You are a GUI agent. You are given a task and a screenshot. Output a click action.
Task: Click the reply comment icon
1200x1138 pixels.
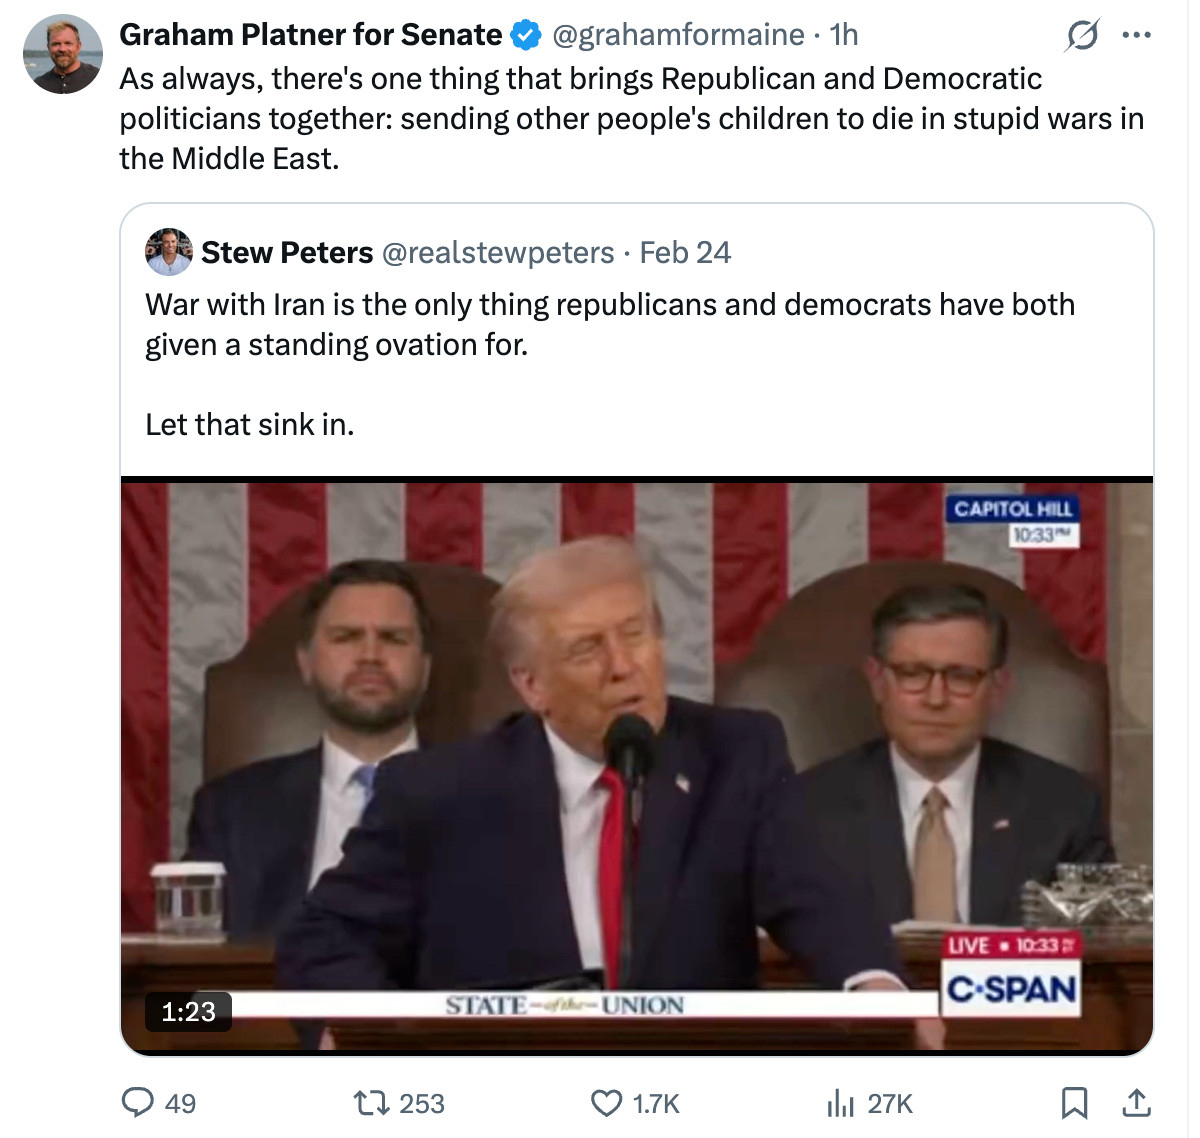[137, 1102]
